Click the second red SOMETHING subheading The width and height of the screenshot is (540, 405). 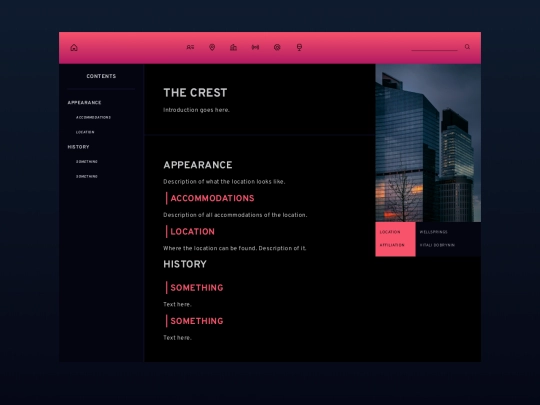[197, 321]
